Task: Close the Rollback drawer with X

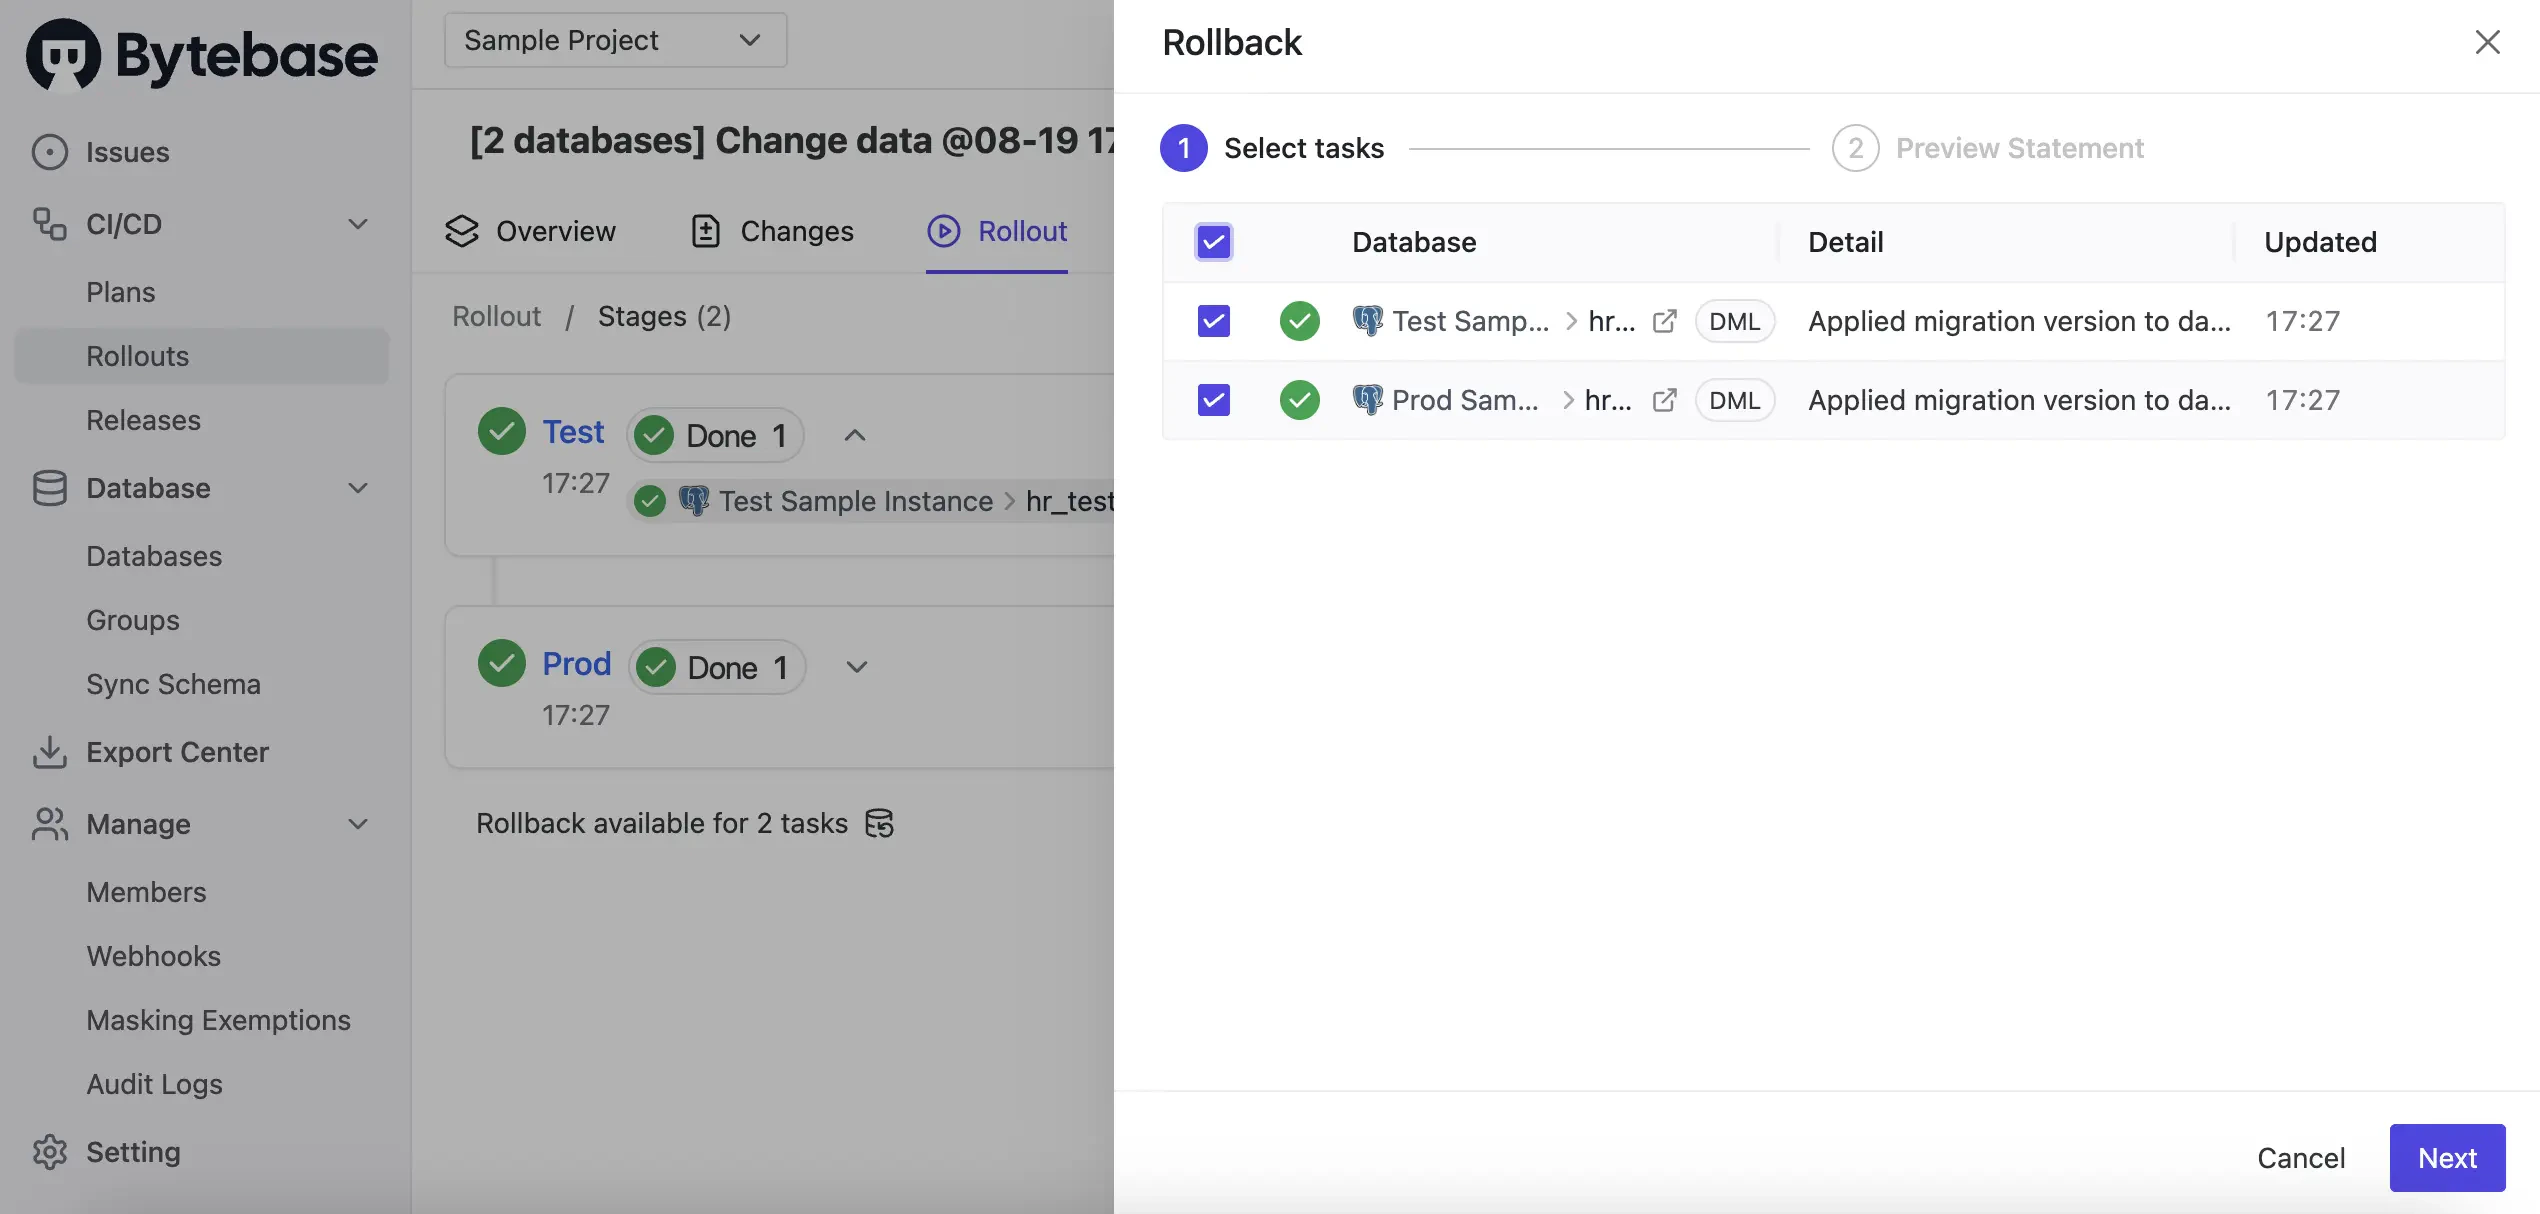Action: [x=2487, y=42]
